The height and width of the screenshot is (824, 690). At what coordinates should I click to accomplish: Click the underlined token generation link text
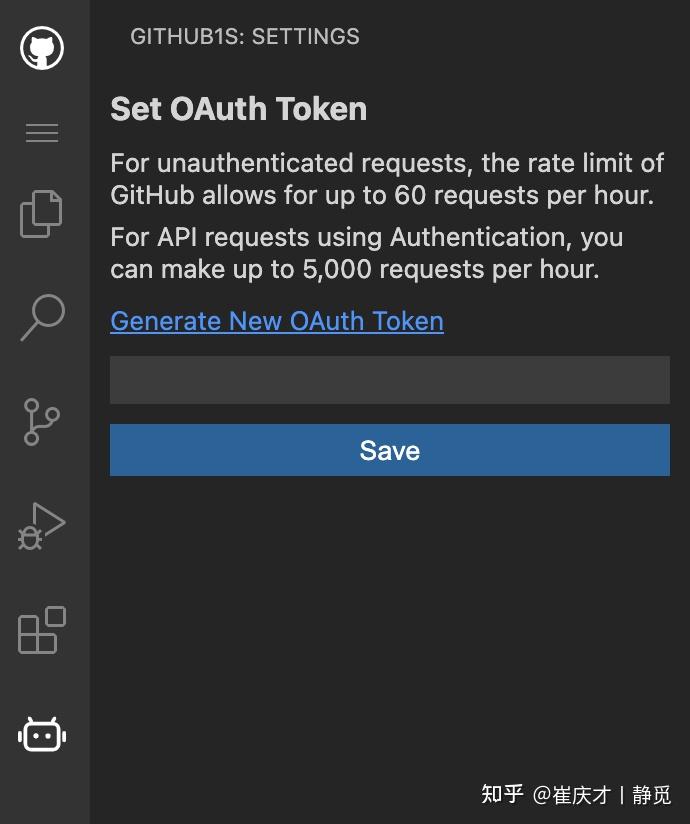277,321
